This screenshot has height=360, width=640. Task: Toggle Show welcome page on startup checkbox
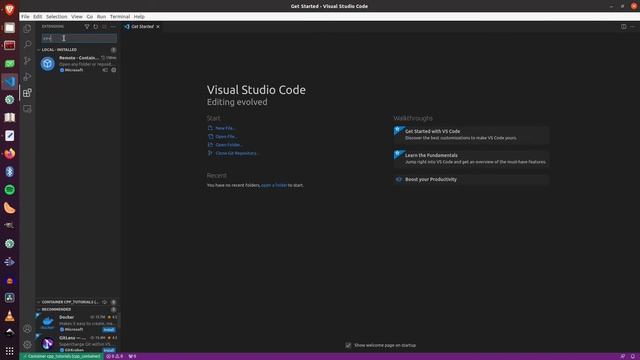click(348, 345)
